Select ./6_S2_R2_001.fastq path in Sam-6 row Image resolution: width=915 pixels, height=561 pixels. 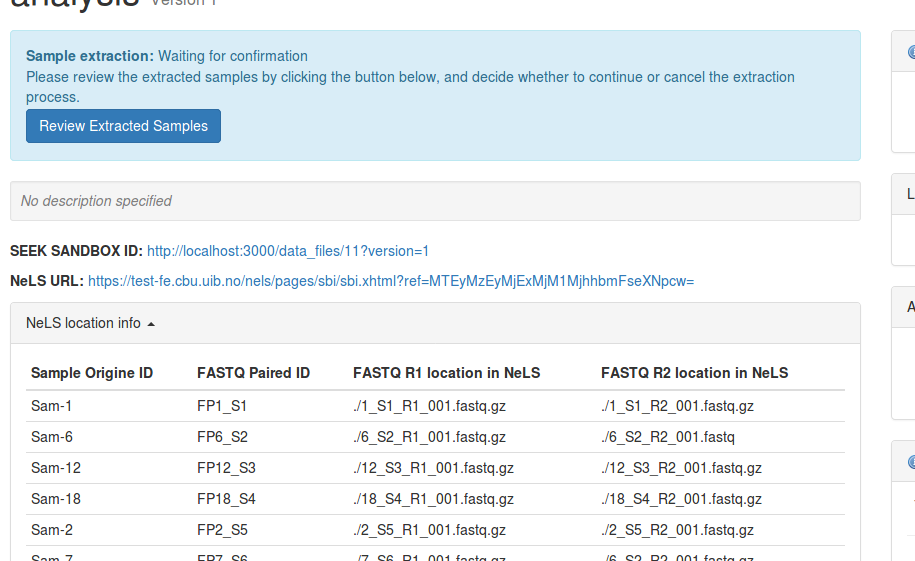pyautogui.click(x=668, y=437)
